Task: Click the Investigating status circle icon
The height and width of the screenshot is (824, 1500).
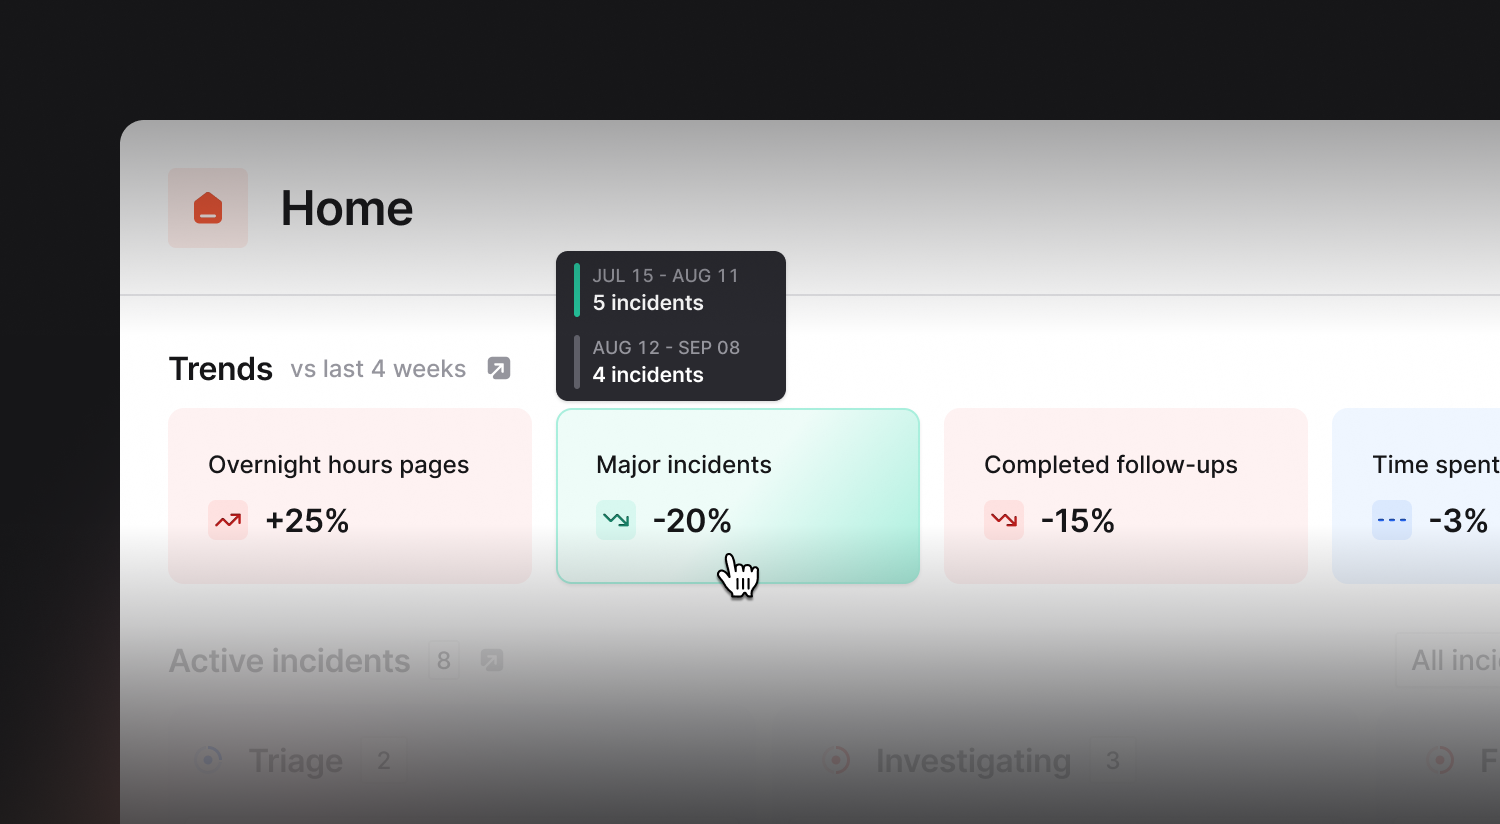Action: (x=836, y=760)
